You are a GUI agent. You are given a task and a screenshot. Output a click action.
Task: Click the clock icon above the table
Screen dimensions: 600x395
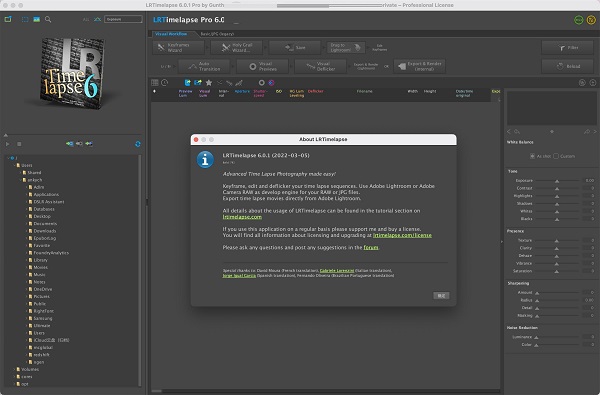pyautogui.click(x=165, y=83)
